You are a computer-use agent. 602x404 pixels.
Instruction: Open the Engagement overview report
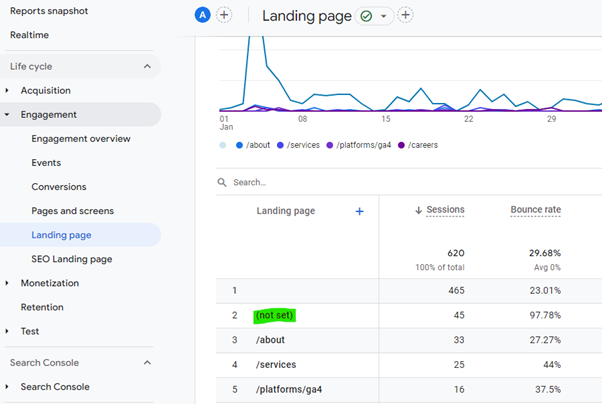(x=81, y=139)
